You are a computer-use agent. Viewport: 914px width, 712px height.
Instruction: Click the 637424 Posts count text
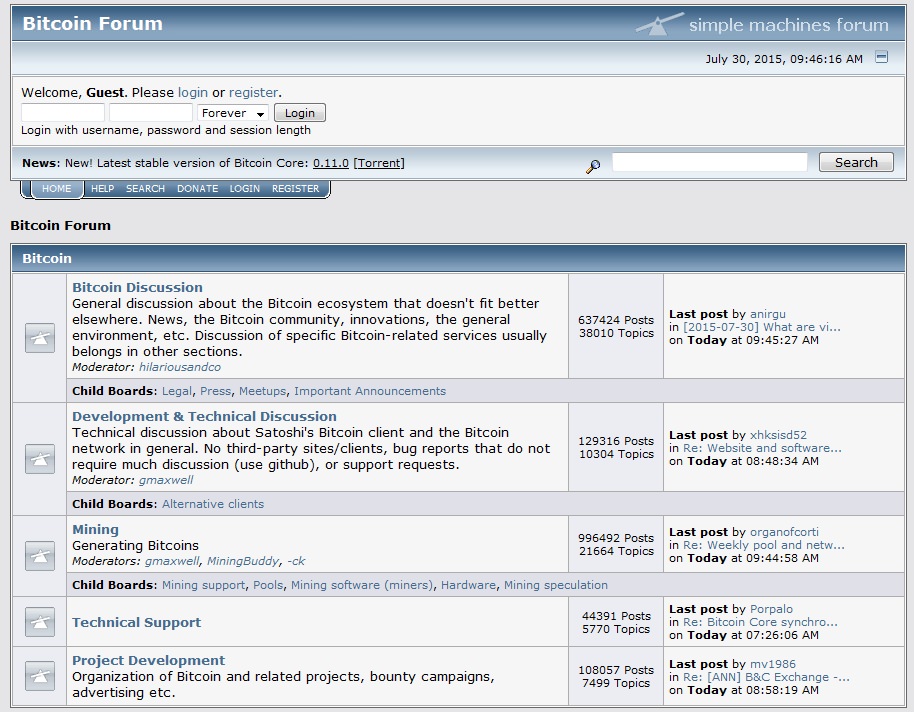tap(616, 320)
